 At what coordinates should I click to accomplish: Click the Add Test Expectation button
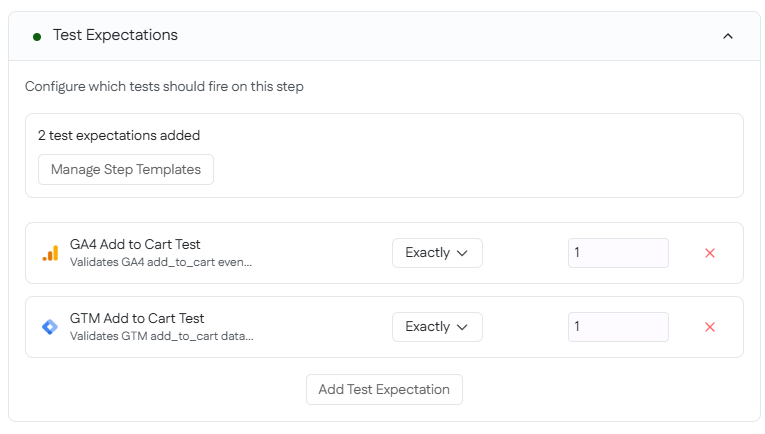pyautogui.click(x=384, y=389)
